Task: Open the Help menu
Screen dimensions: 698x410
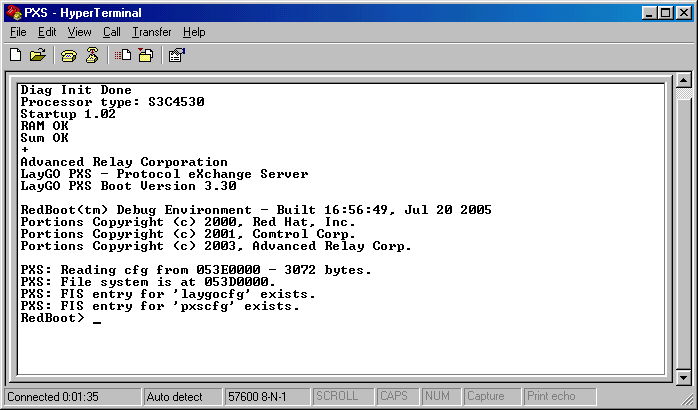Action: click(x=194, y=32)
